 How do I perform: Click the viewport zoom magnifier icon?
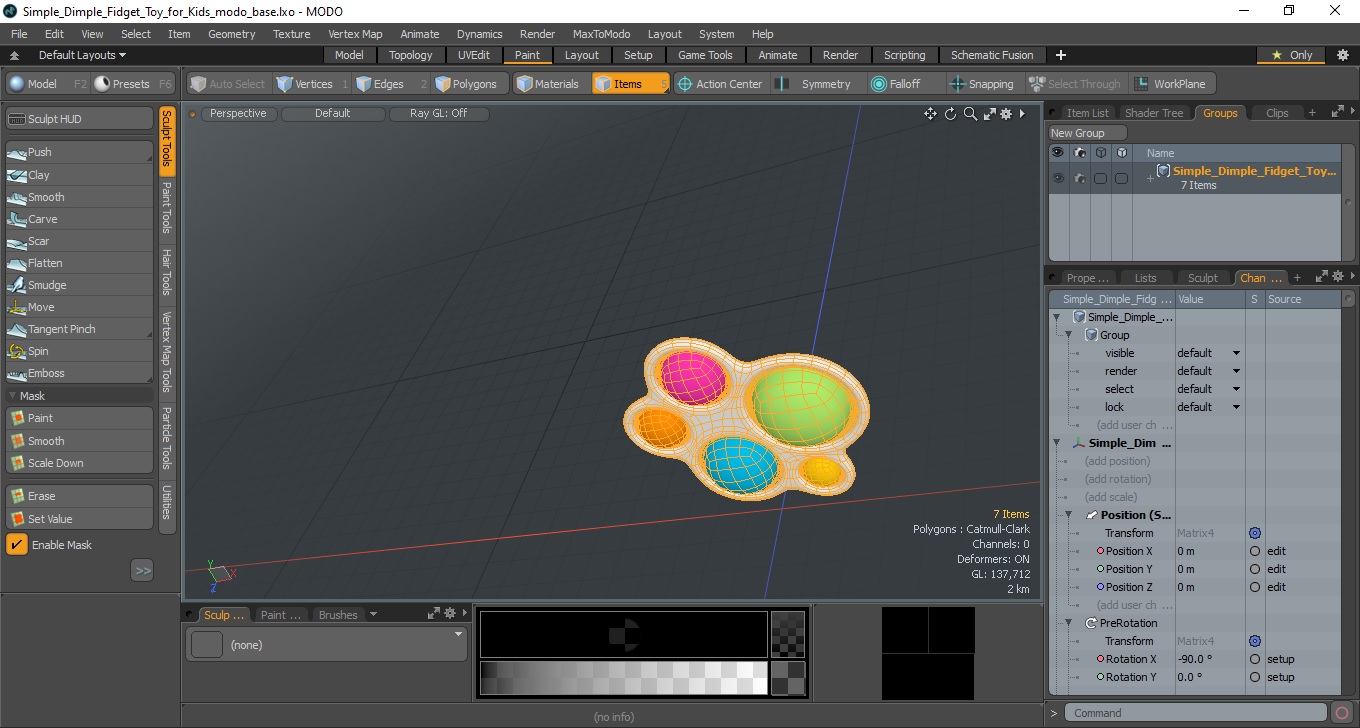(970, 114)
